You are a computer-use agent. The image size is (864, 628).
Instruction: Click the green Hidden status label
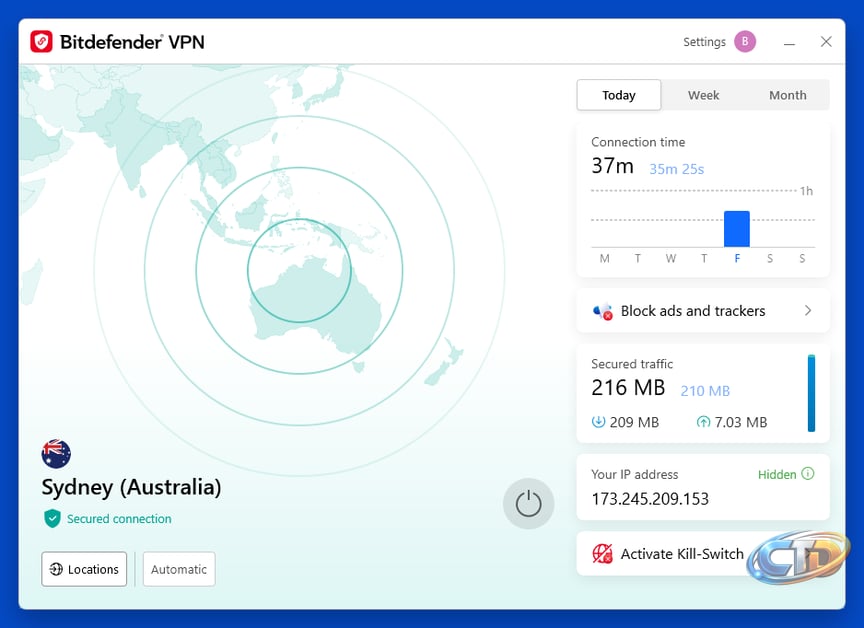[x=777, y=474]
